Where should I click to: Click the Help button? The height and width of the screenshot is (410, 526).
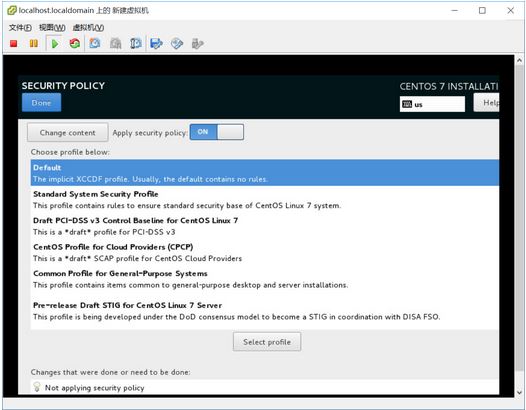487,103
